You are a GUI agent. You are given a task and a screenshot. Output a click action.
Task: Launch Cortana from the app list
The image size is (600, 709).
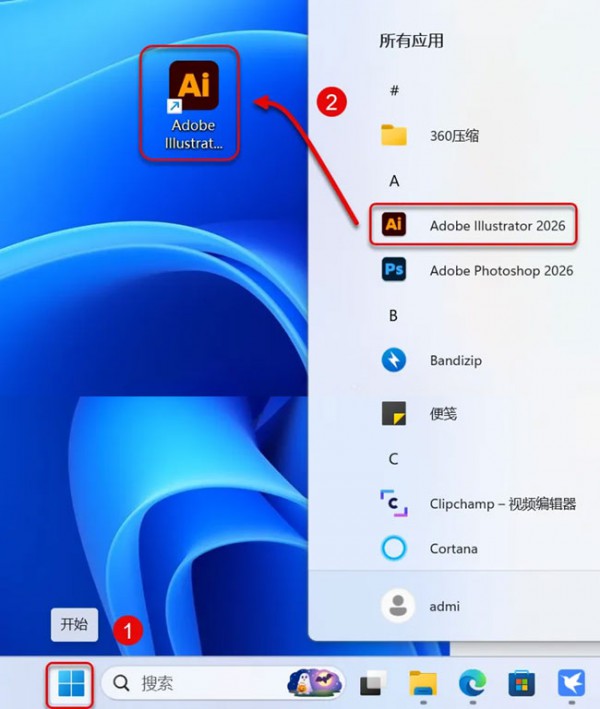coord(429,548)
